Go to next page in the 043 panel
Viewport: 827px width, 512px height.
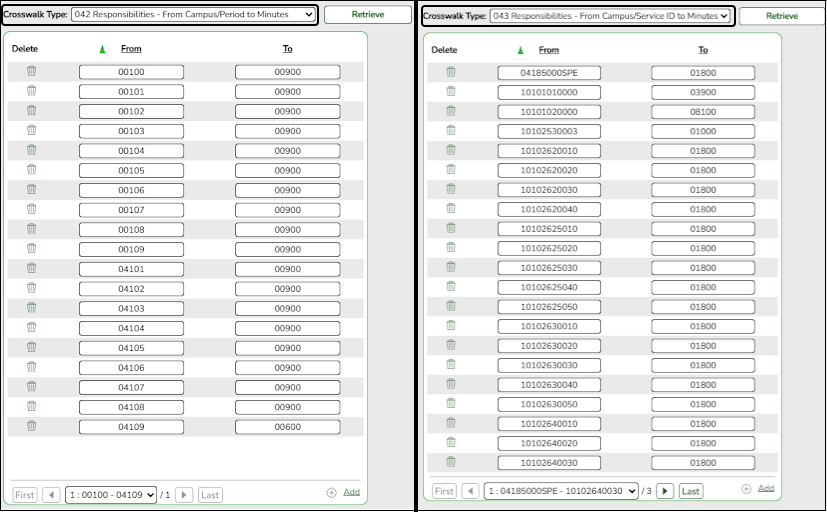(x=665, y=491)
